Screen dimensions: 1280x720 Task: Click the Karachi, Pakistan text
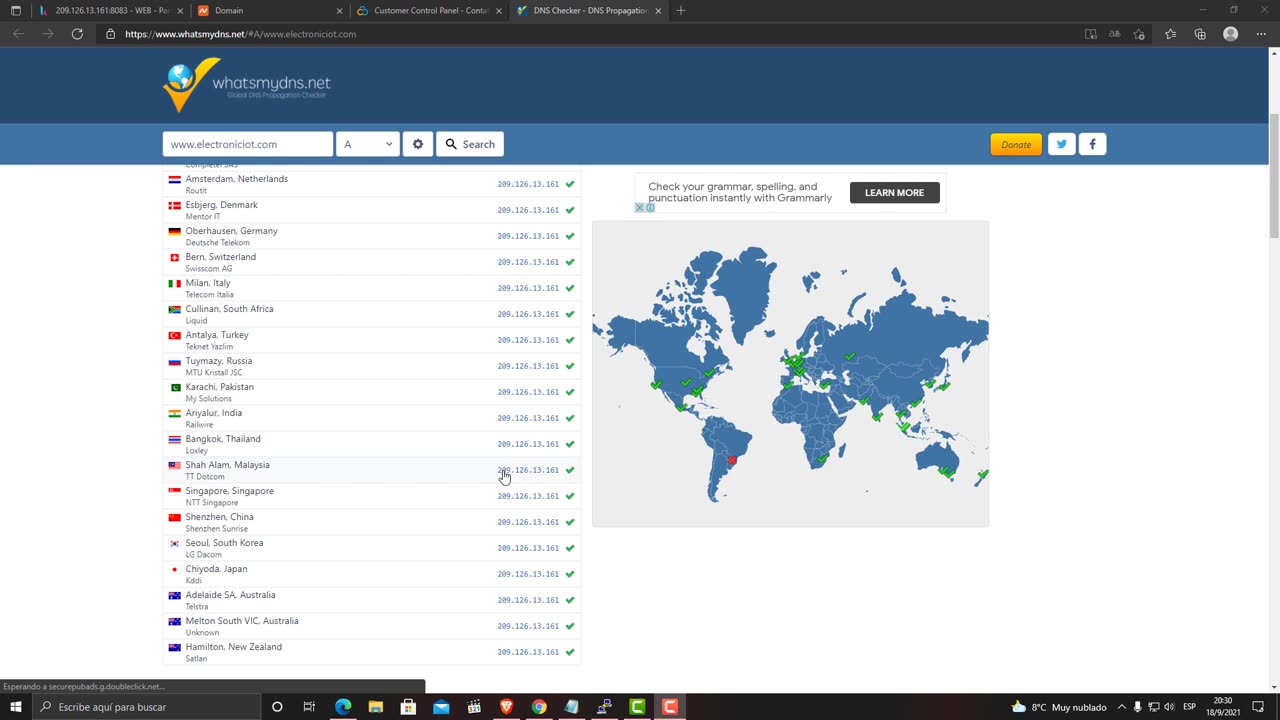pos(219,387)
